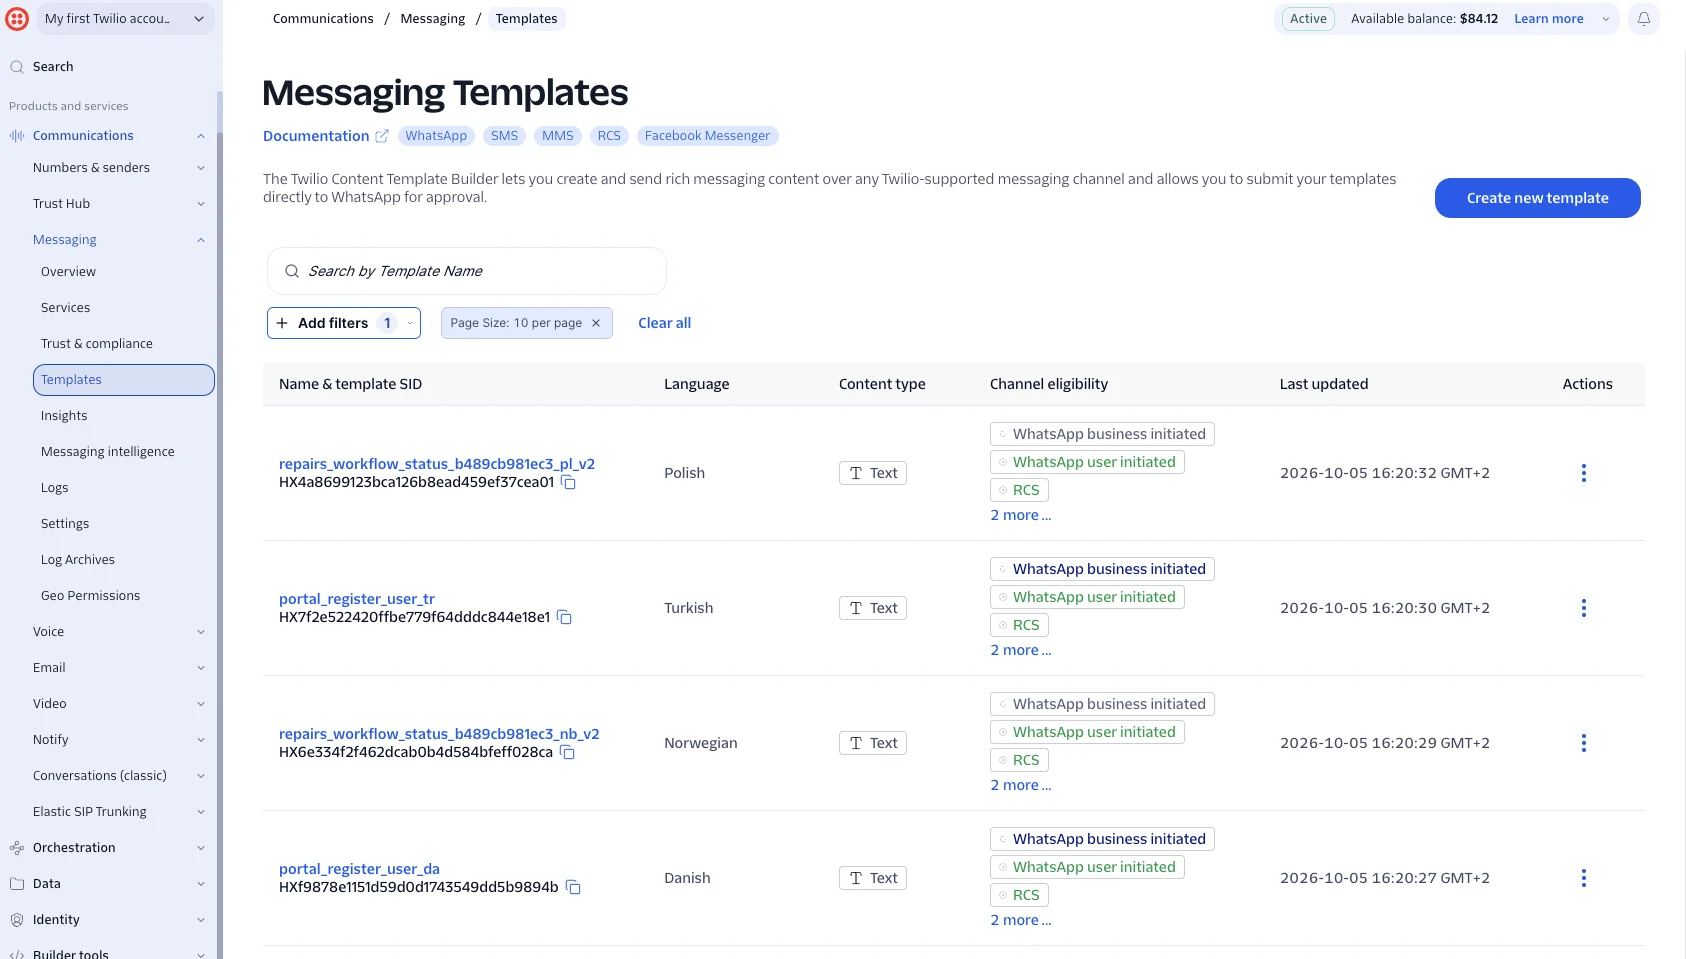Open the Add filters dropdown
Screen dimensions: 1686x959
coord(343,323)
